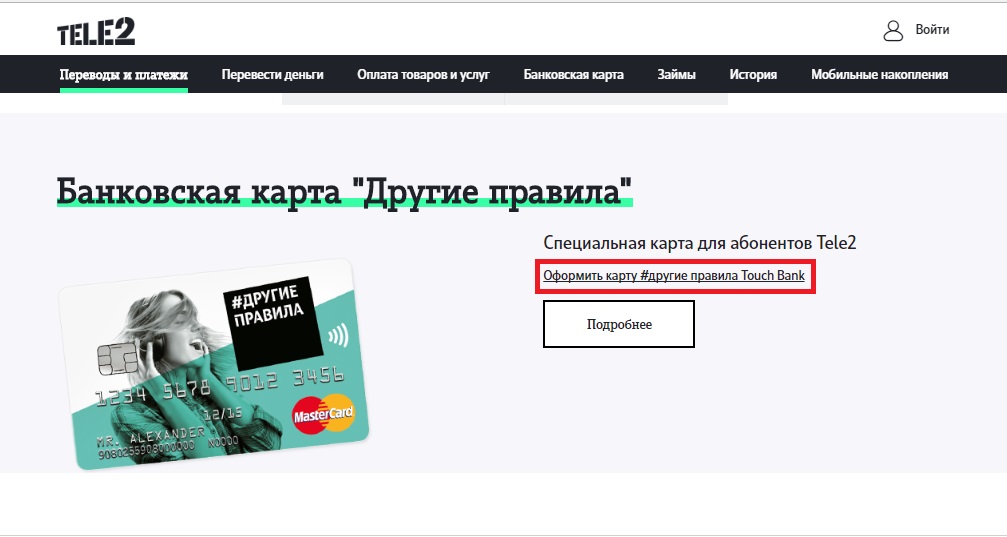This screenshot has height=537, width=1007.
Task: Click the chip icon on the card
Action: 117,358
